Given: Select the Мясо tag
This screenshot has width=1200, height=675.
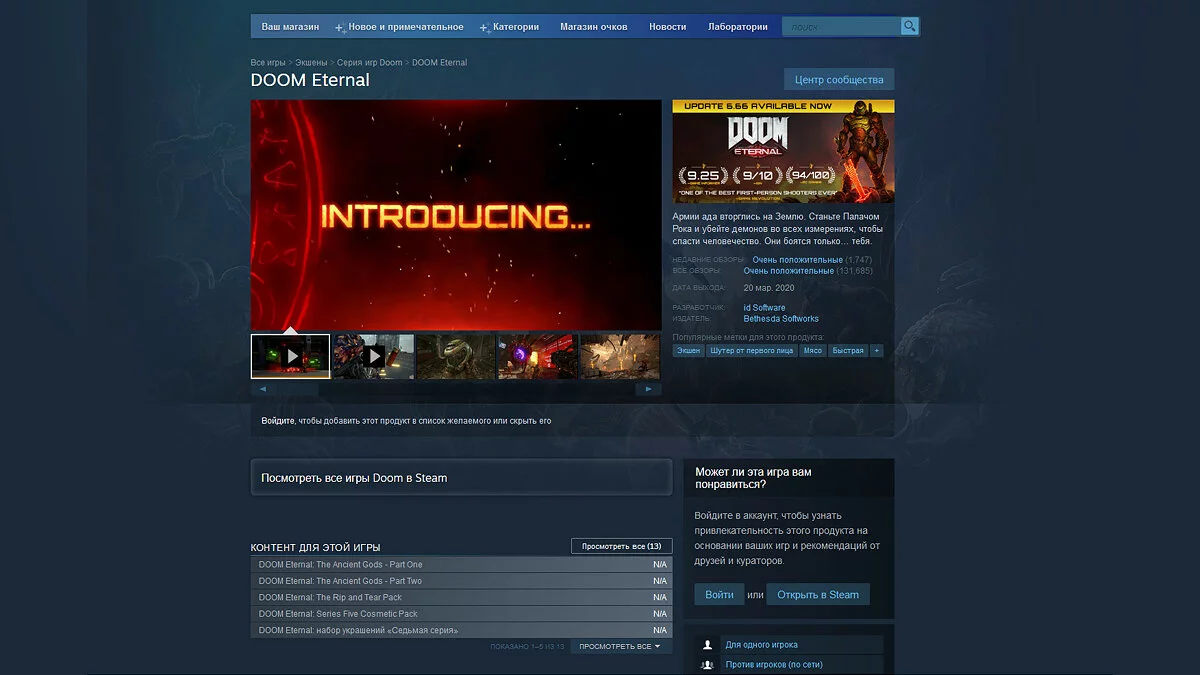Looking at the screenshot, I should tap(813, 351).
